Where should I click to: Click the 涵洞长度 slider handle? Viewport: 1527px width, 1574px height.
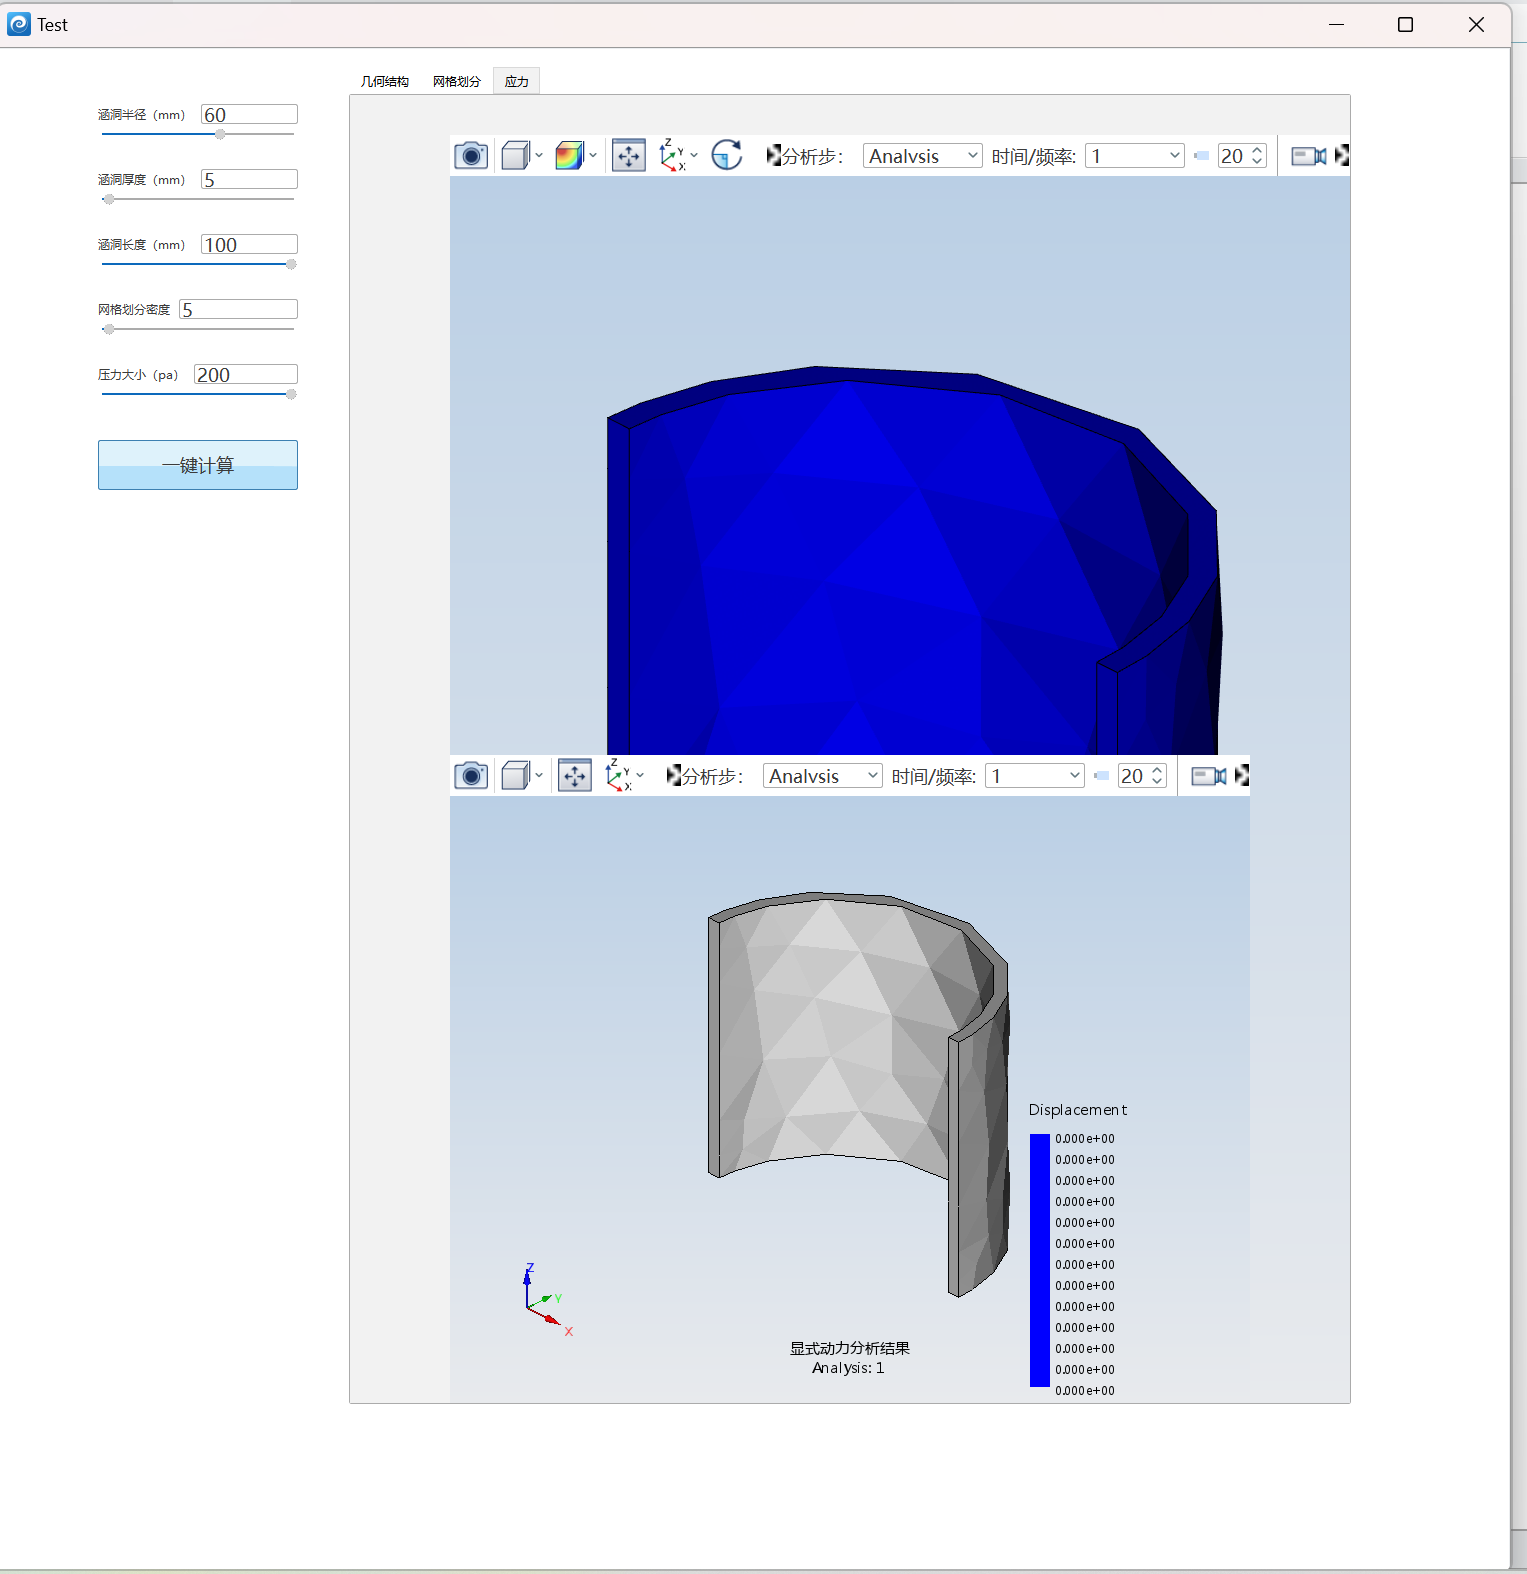(291, 264)
